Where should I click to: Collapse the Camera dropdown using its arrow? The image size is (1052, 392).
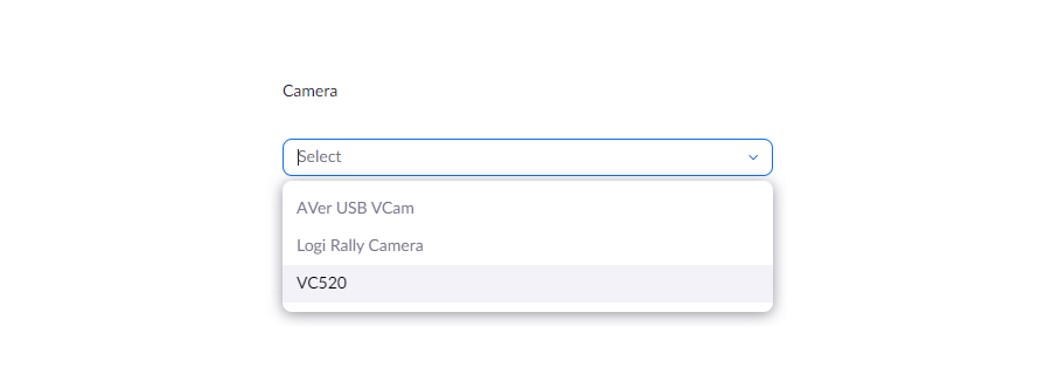753,157
